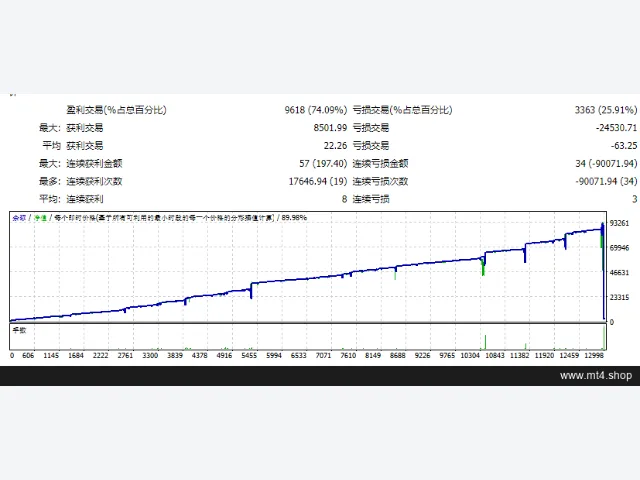
Task: Select the value '17646.94 (19)'
Action: coord(318,181)
